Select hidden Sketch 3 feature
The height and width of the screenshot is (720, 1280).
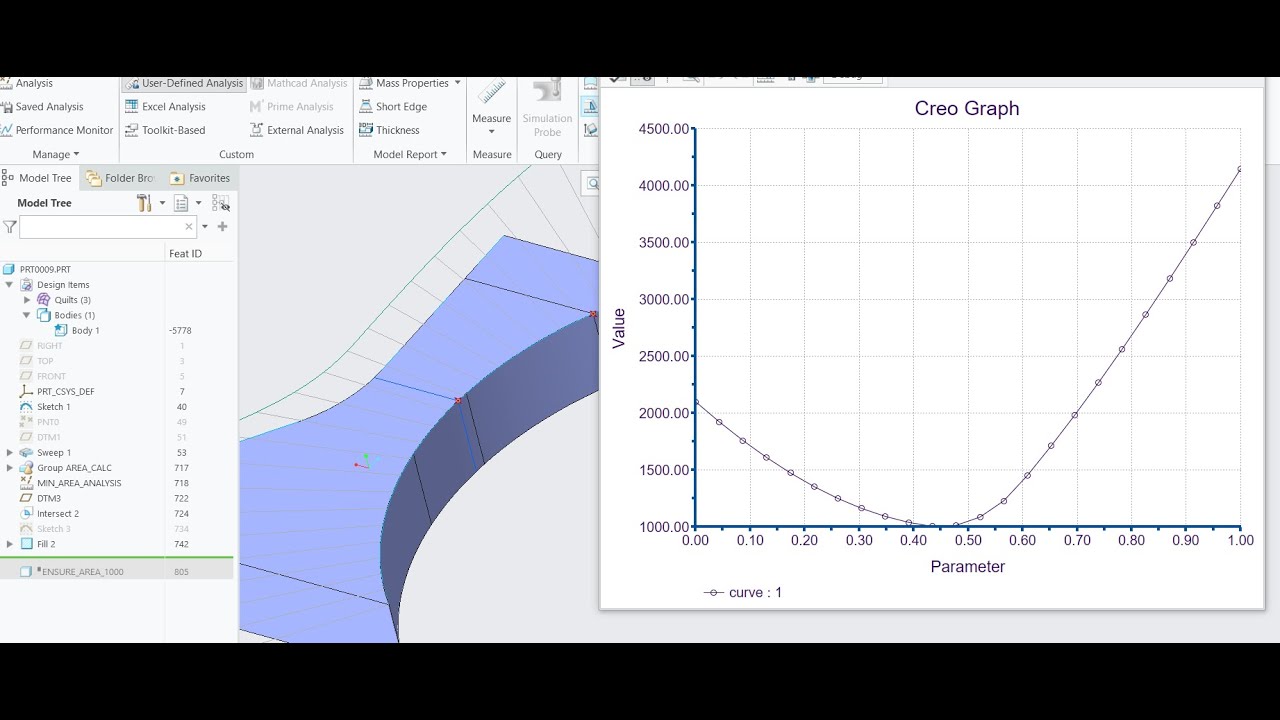point(45,529)
